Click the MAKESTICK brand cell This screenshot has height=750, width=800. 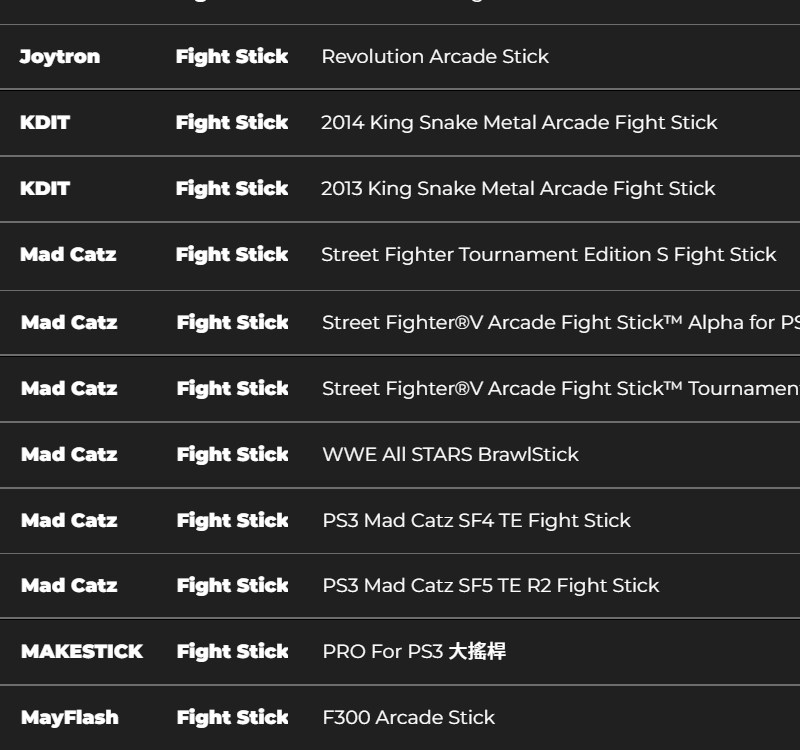[82, 652]
